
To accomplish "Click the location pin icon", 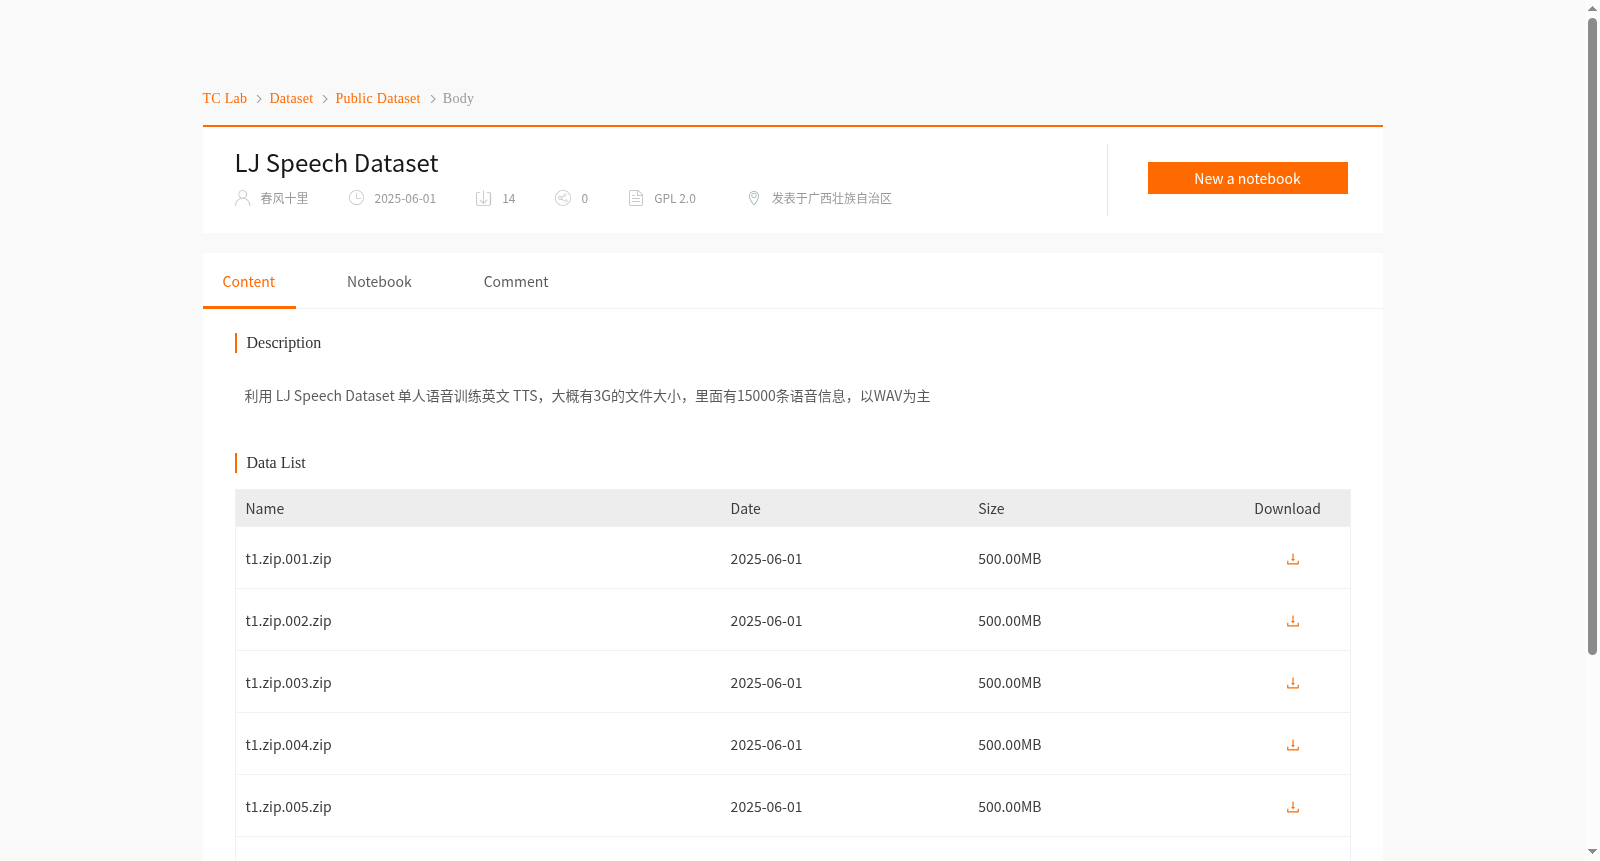I will point(754,198).
